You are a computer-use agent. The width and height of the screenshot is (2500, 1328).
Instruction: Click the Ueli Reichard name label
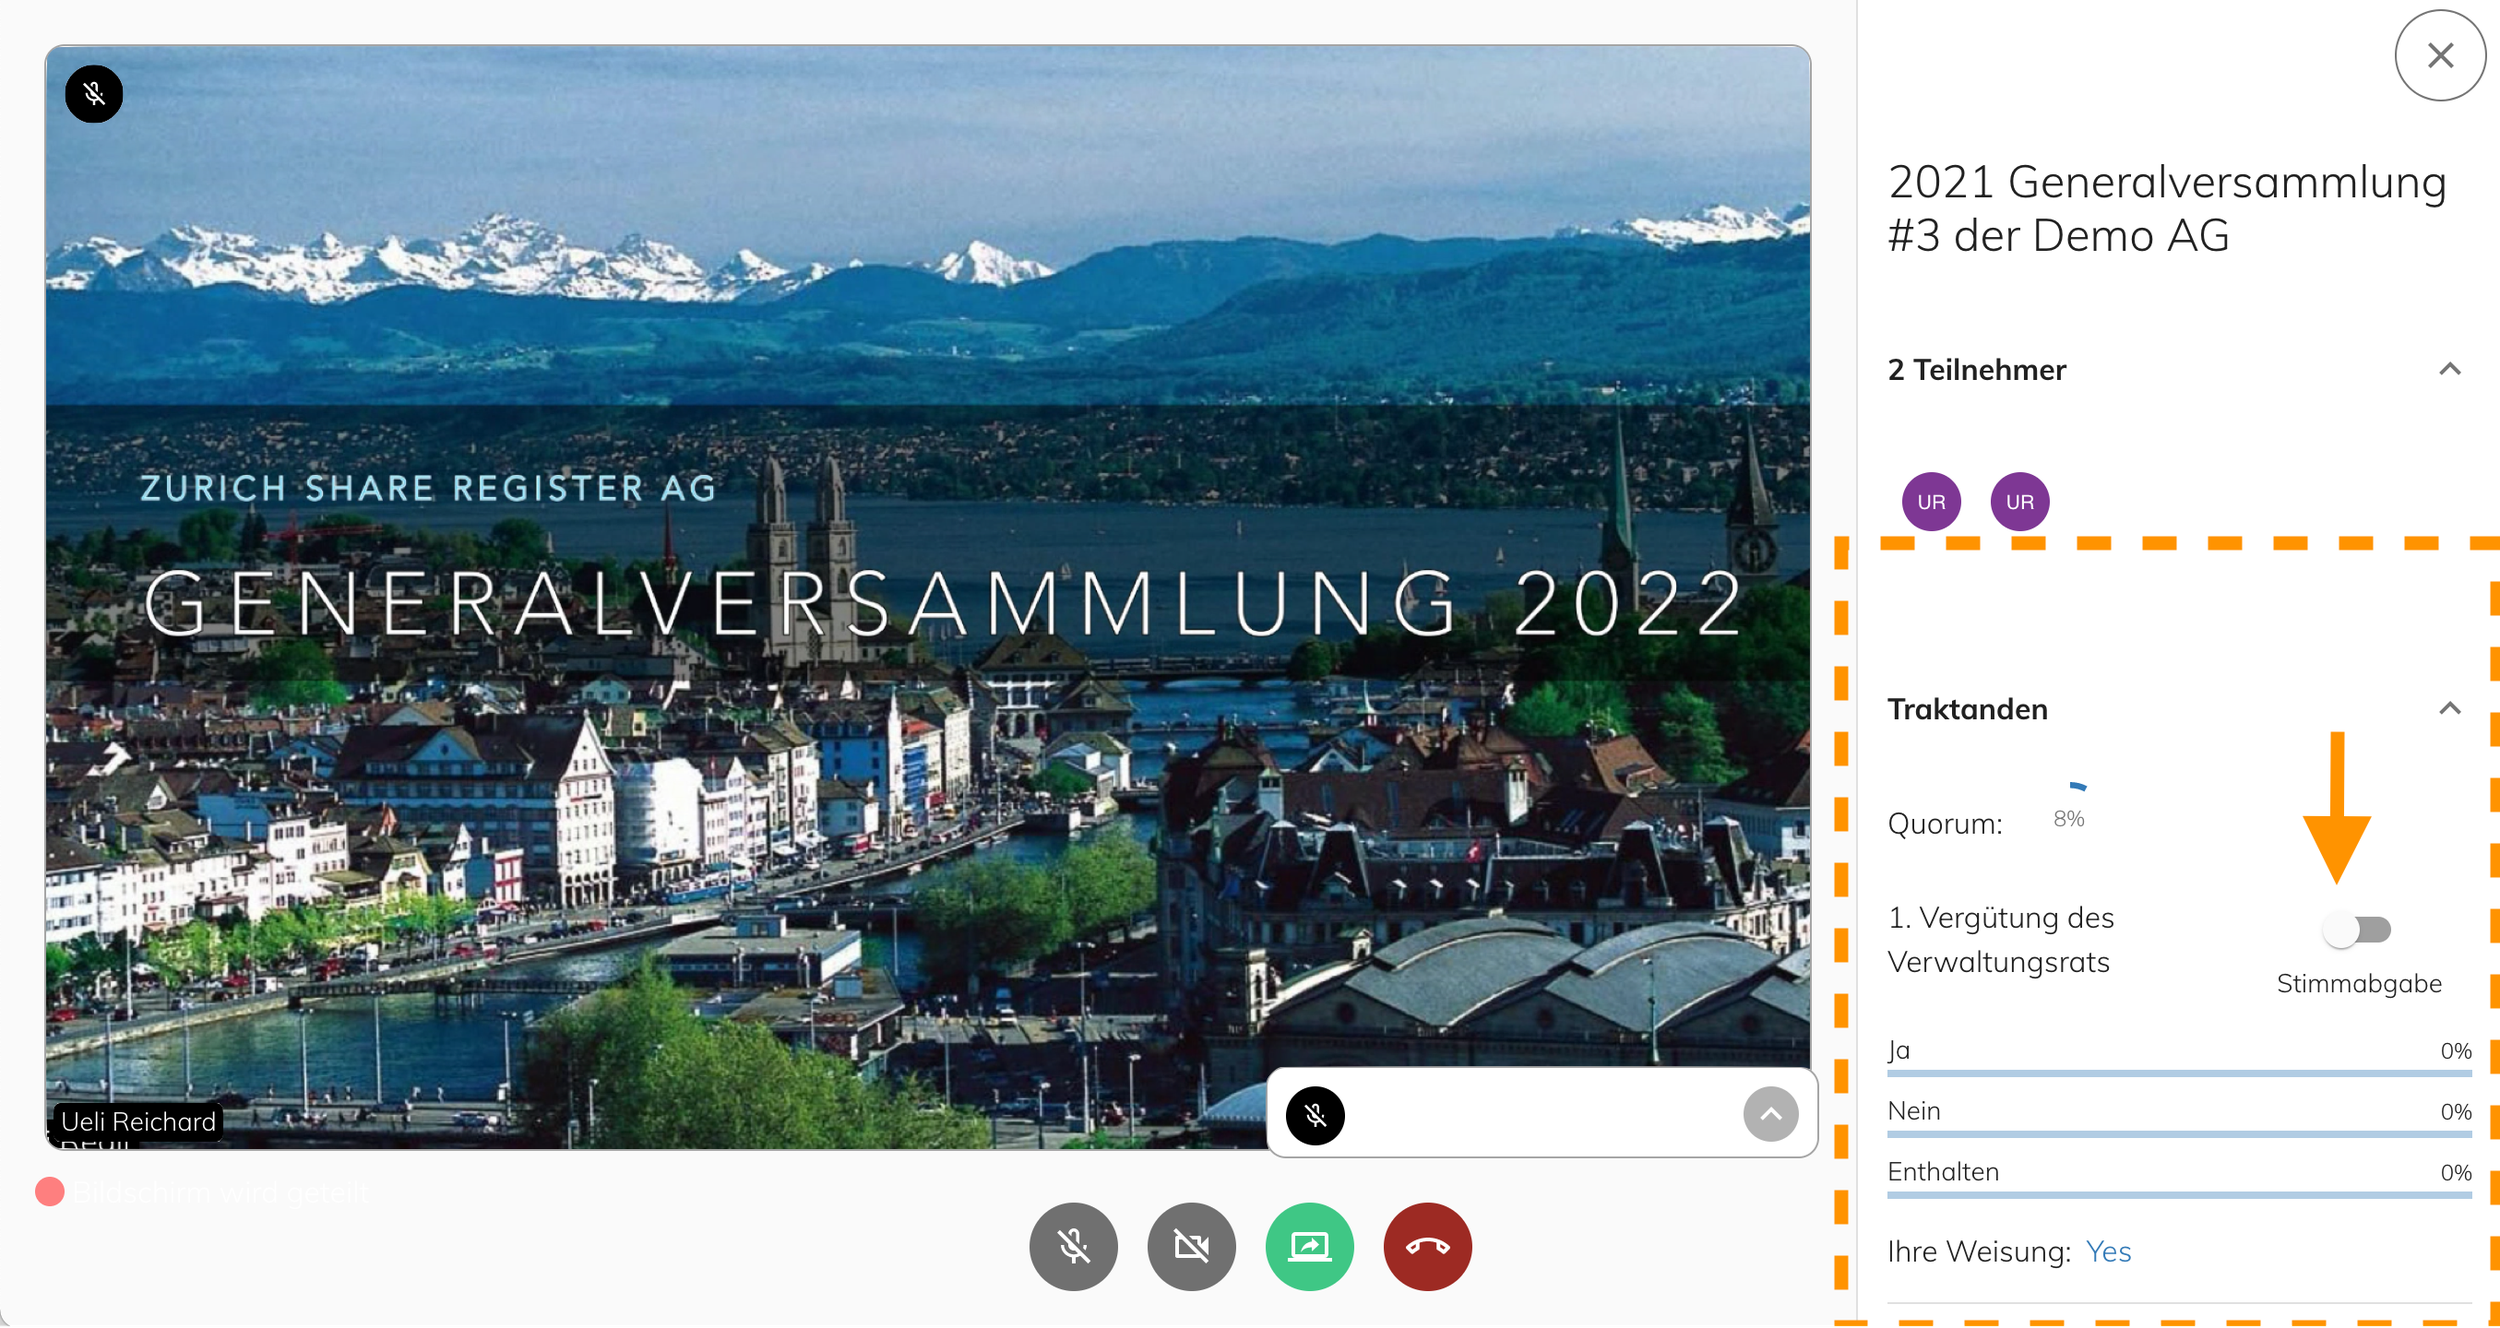click(138, 1122)
